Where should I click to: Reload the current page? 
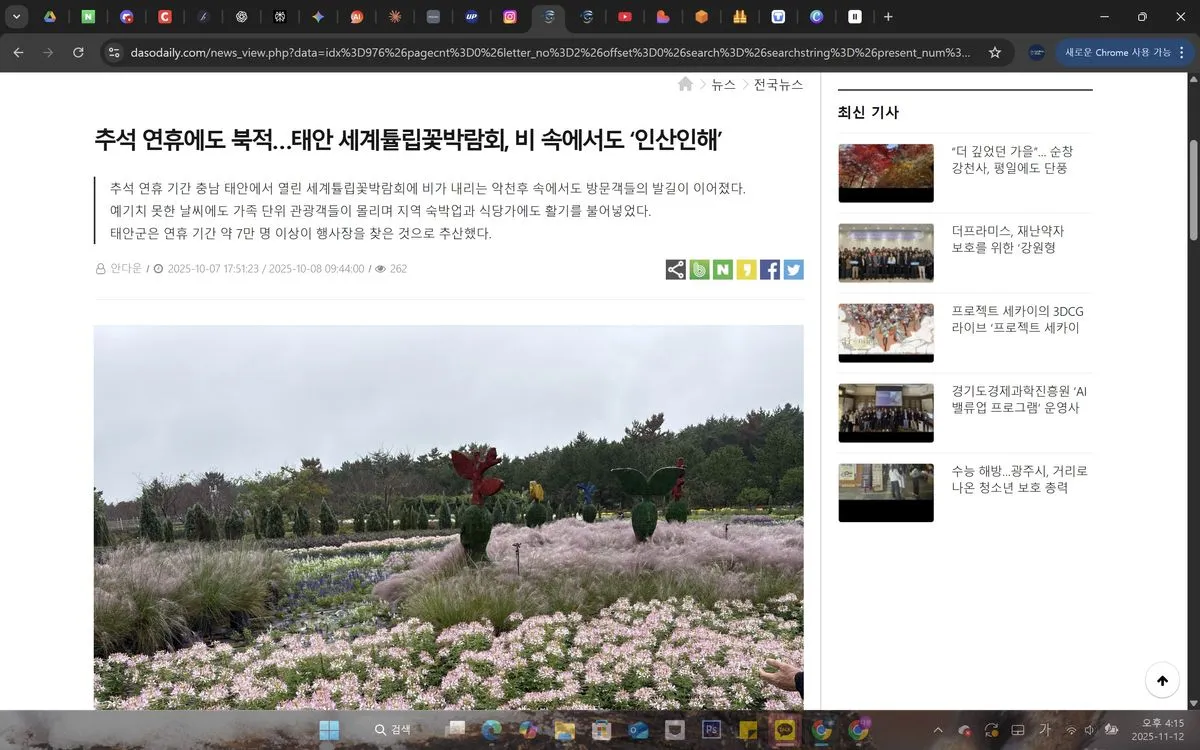pyautogui.click(x=78, y=52)
